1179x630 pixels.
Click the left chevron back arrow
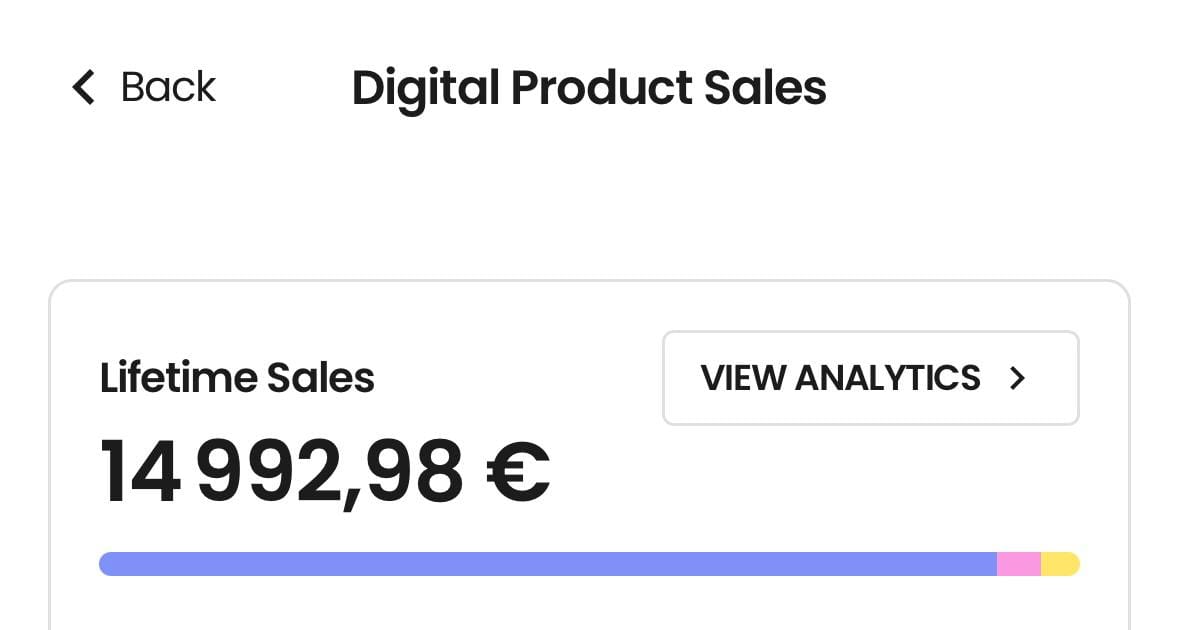[x=83, y=87]
